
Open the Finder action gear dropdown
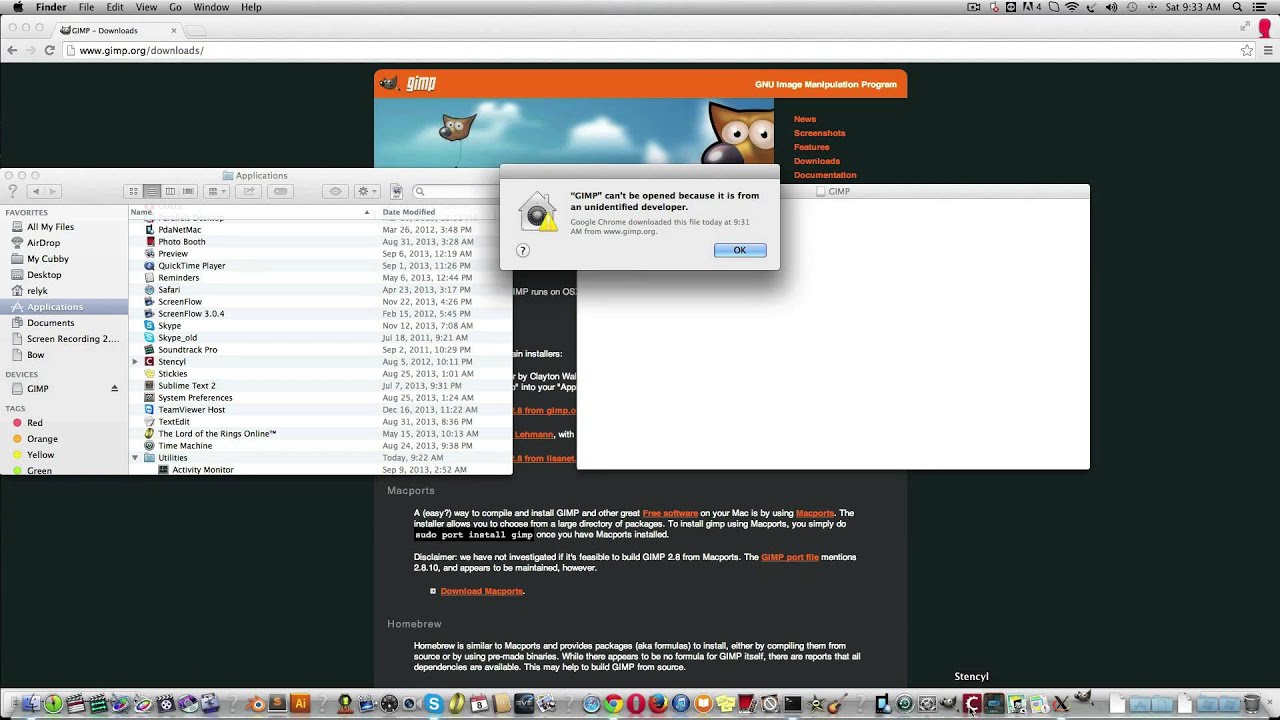tap(367, 191)
